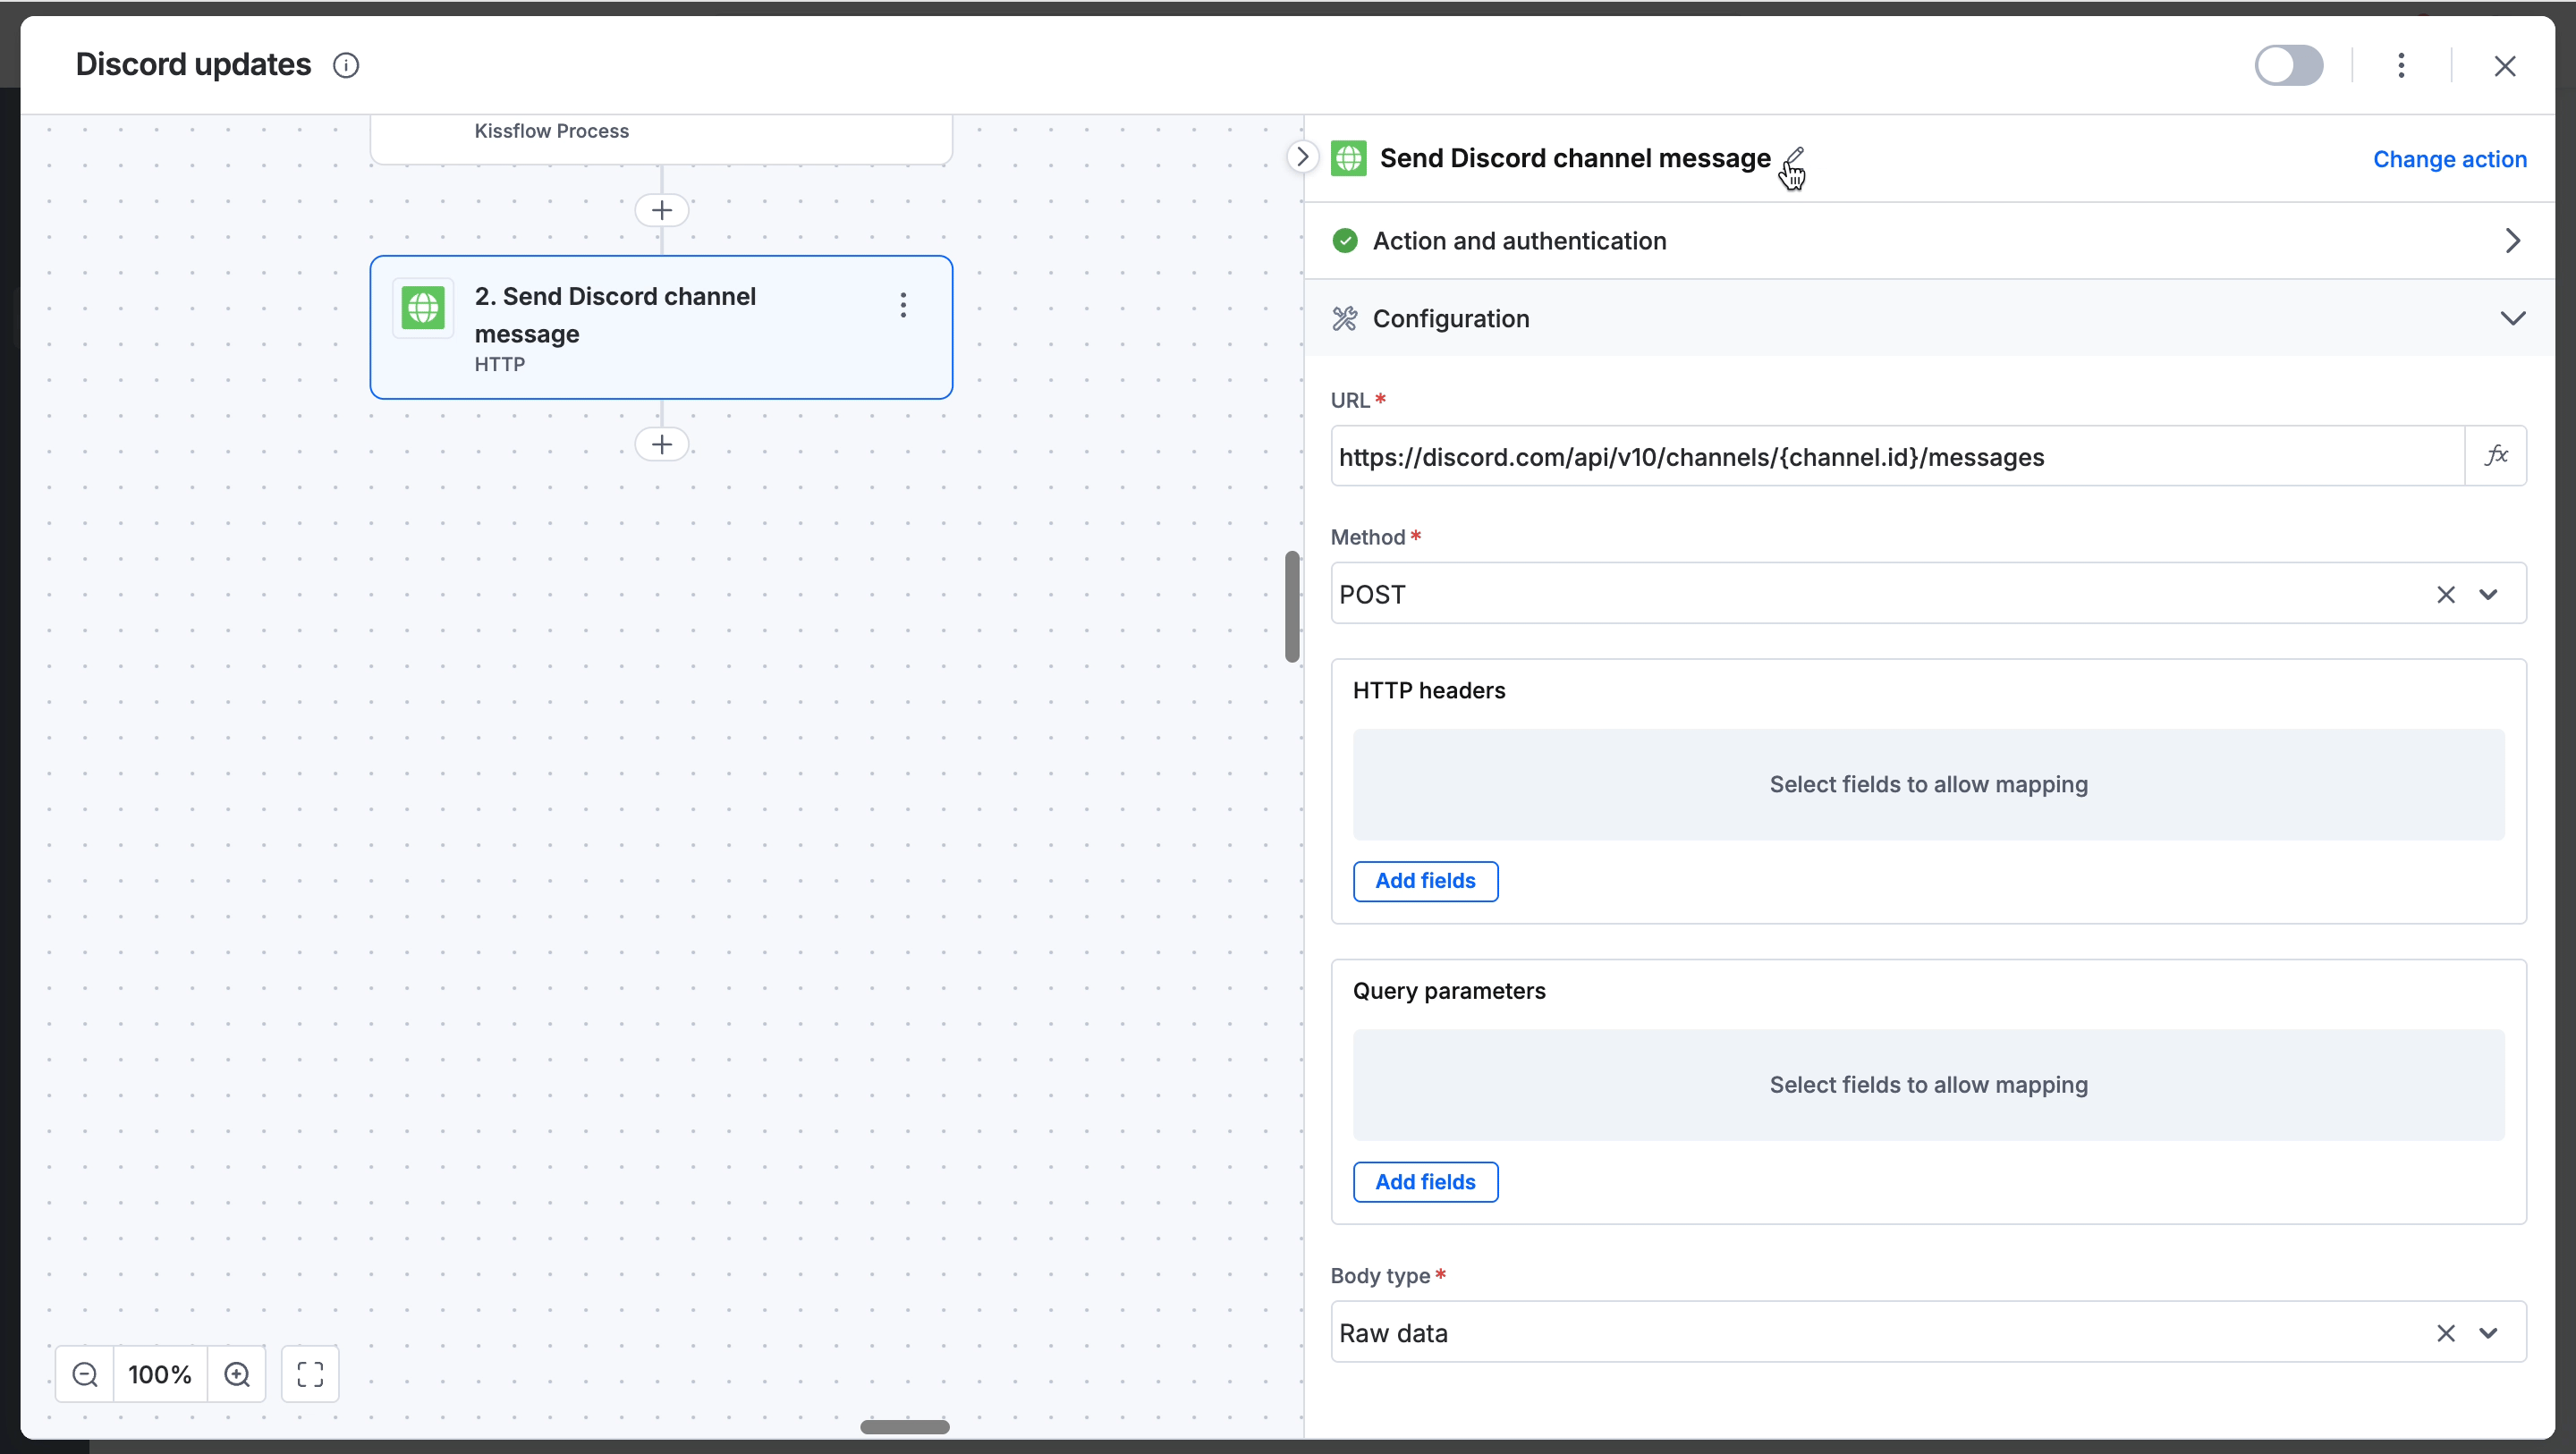The image size is (2576, 1454).
Task: Click the pencil icon to rename action
Action: [x=1794, y=157]
